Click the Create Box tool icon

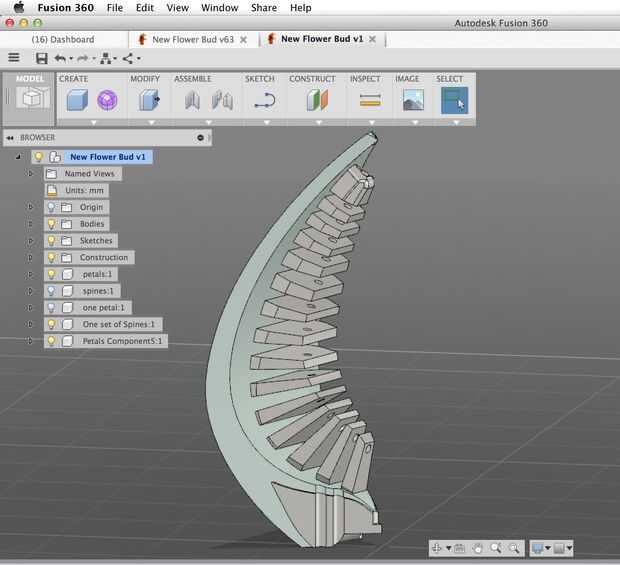77,100
